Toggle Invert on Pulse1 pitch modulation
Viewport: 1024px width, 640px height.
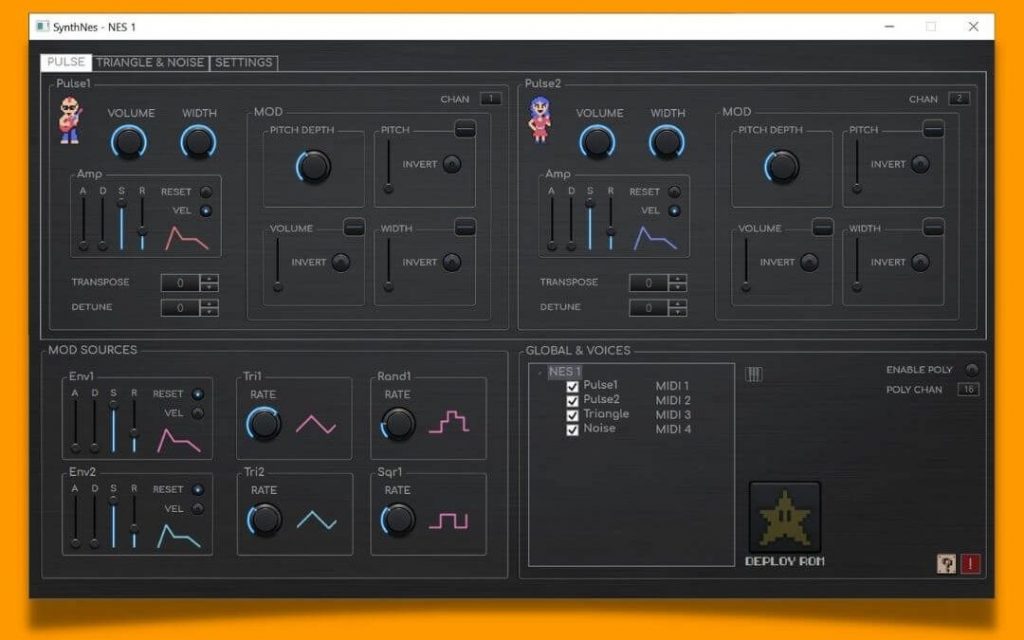(452, 163)
